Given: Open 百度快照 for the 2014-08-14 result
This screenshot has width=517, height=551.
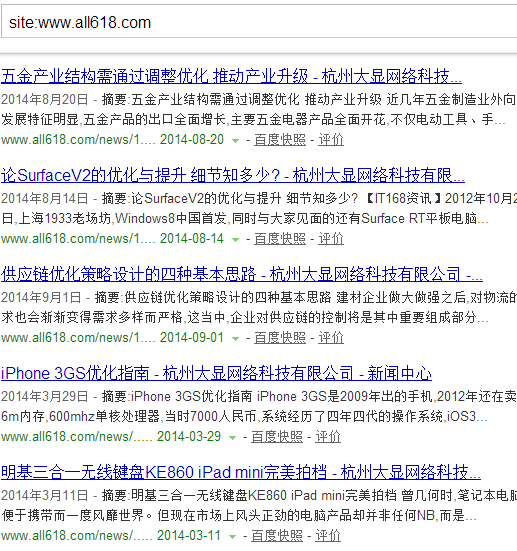Looking at the screenshot, I should pyautogui.click(x=280, y=239).
